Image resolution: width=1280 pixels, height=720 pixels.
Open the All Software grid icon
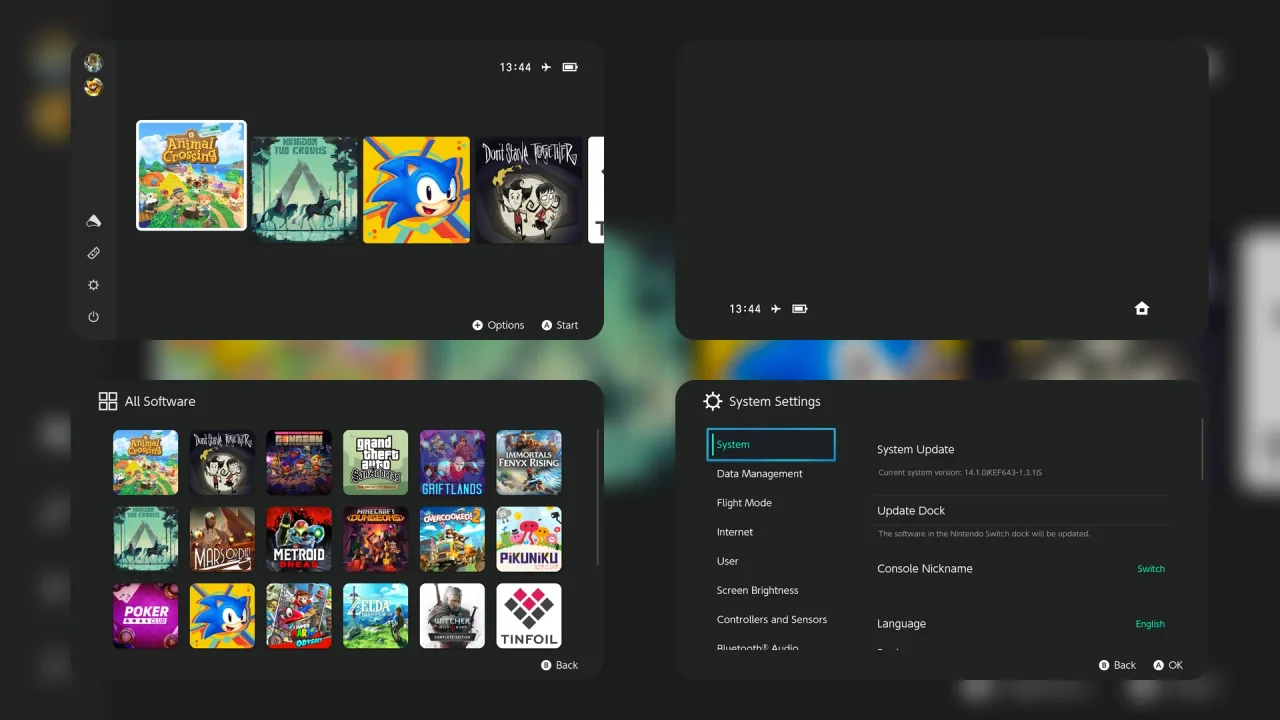pyautogui.click(x=108, y=400)
